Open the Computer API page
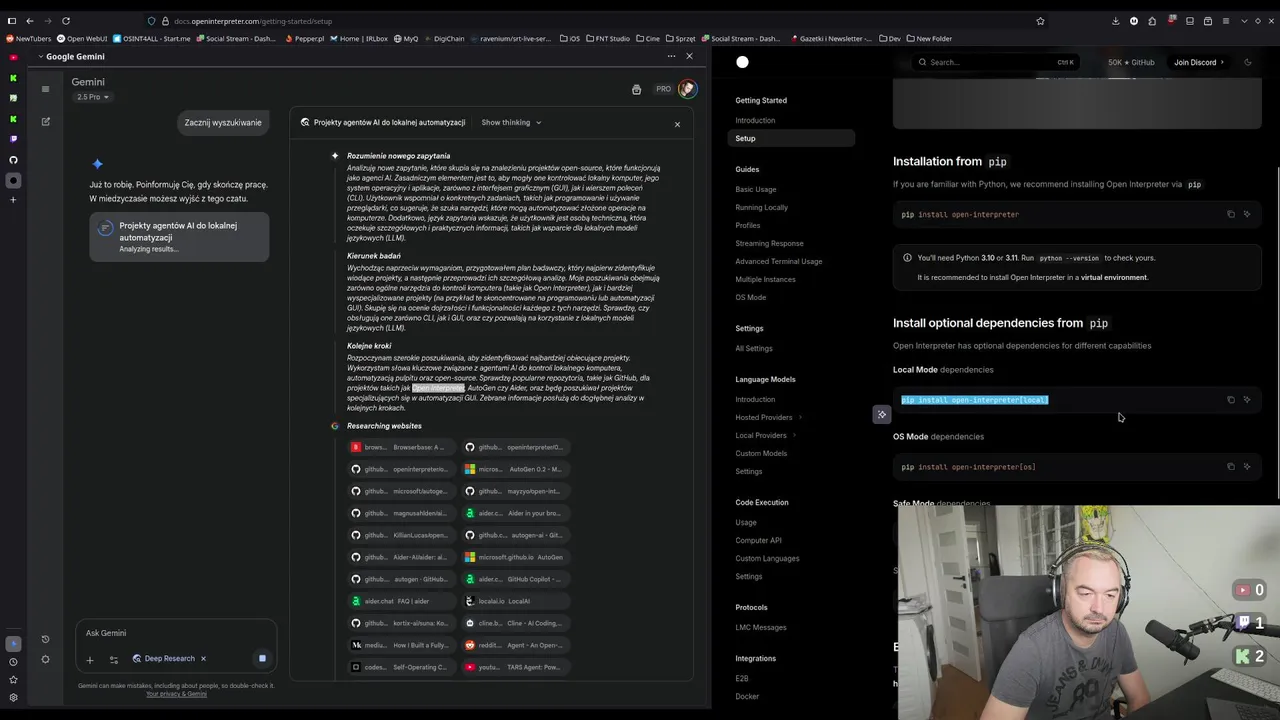The height and width of the screenshot is (720, 1280). (758, 540)
